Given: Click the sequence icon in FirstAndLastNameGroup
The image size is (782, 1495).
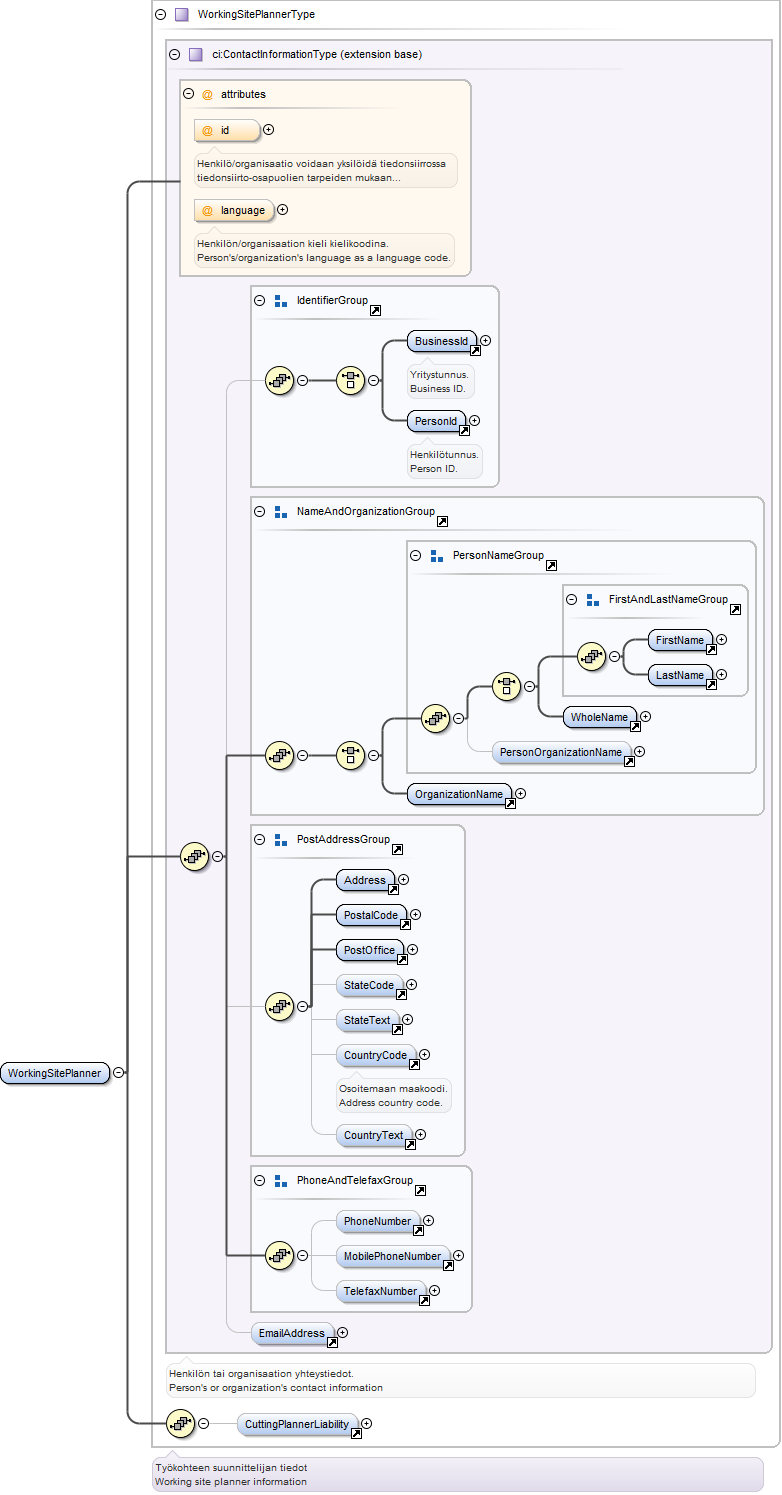Looking at the screenshot, I should pyautogui.click(x=592, y=656).
